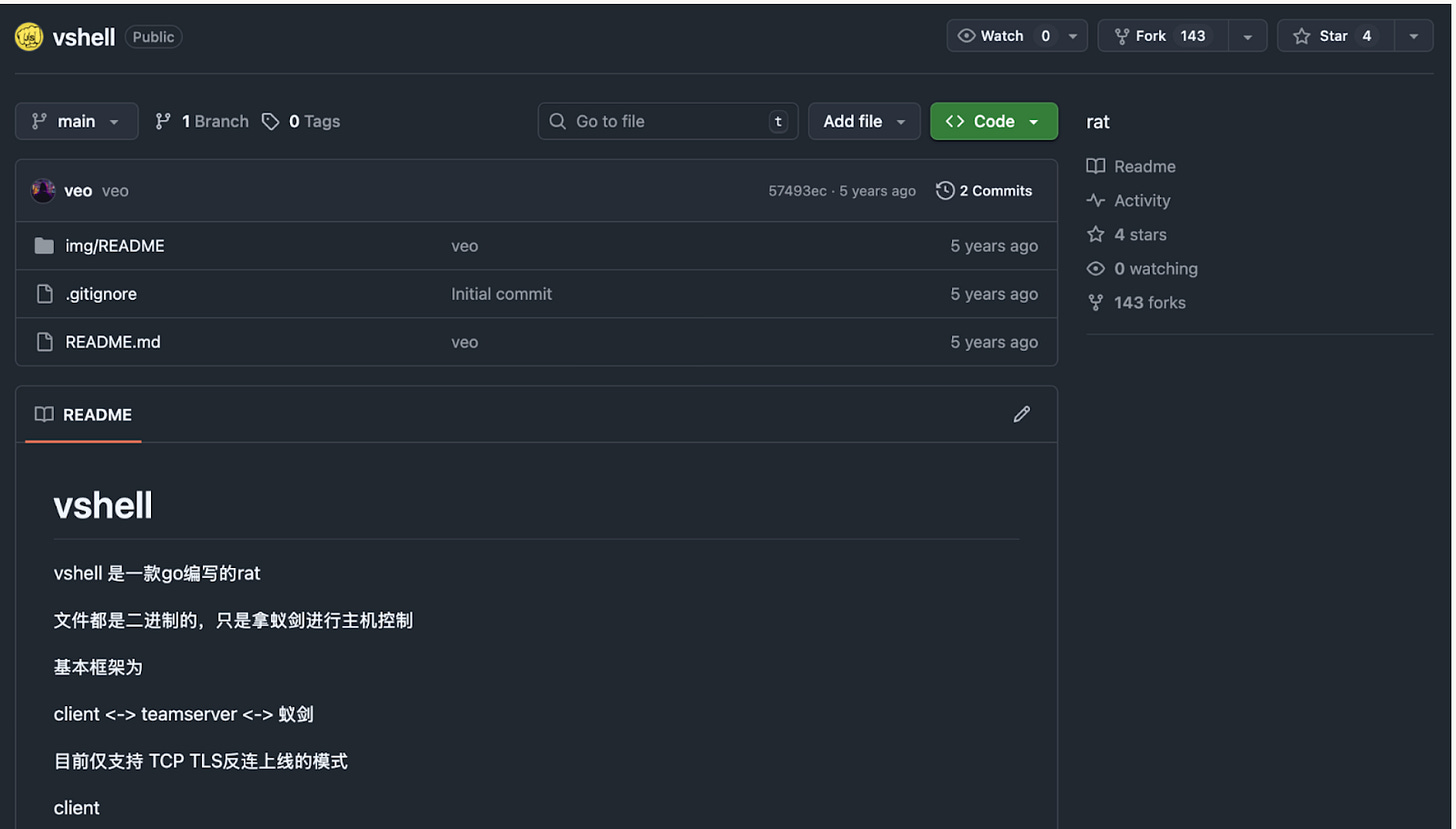Open Readme link in About sidebar
The width and height of the screenshot is (1456, 829).
click(1131, 166)
